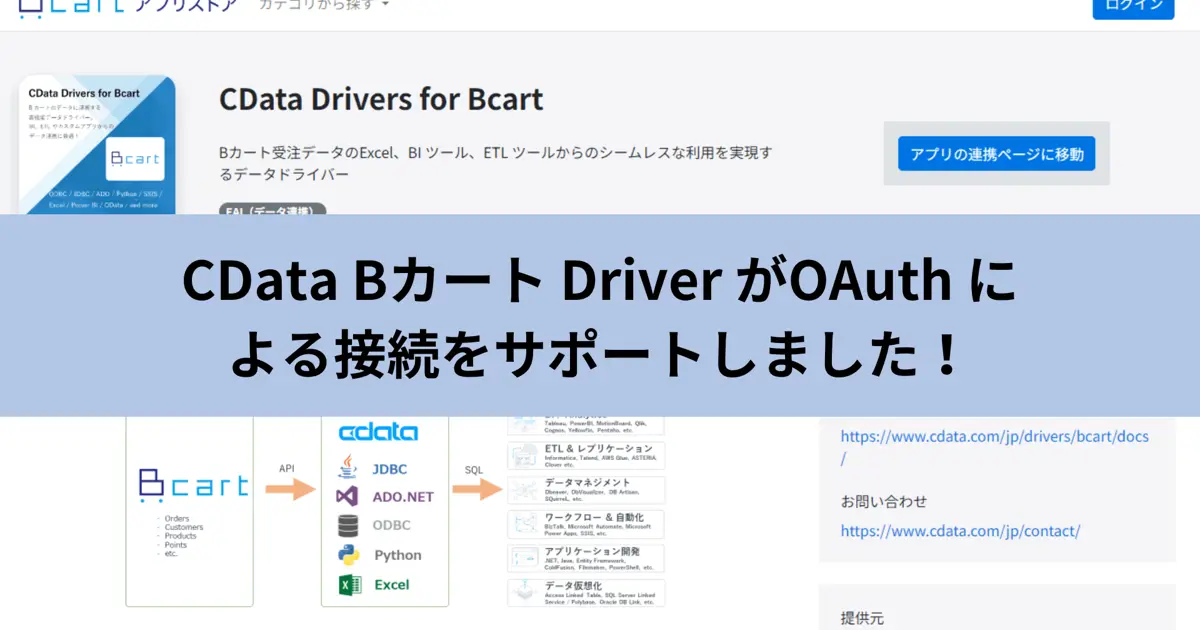Viewport: 1200px width, 630px height.
Task: Click the ADO.NET Visual Studio icon
Action: [x=347, y=496]
